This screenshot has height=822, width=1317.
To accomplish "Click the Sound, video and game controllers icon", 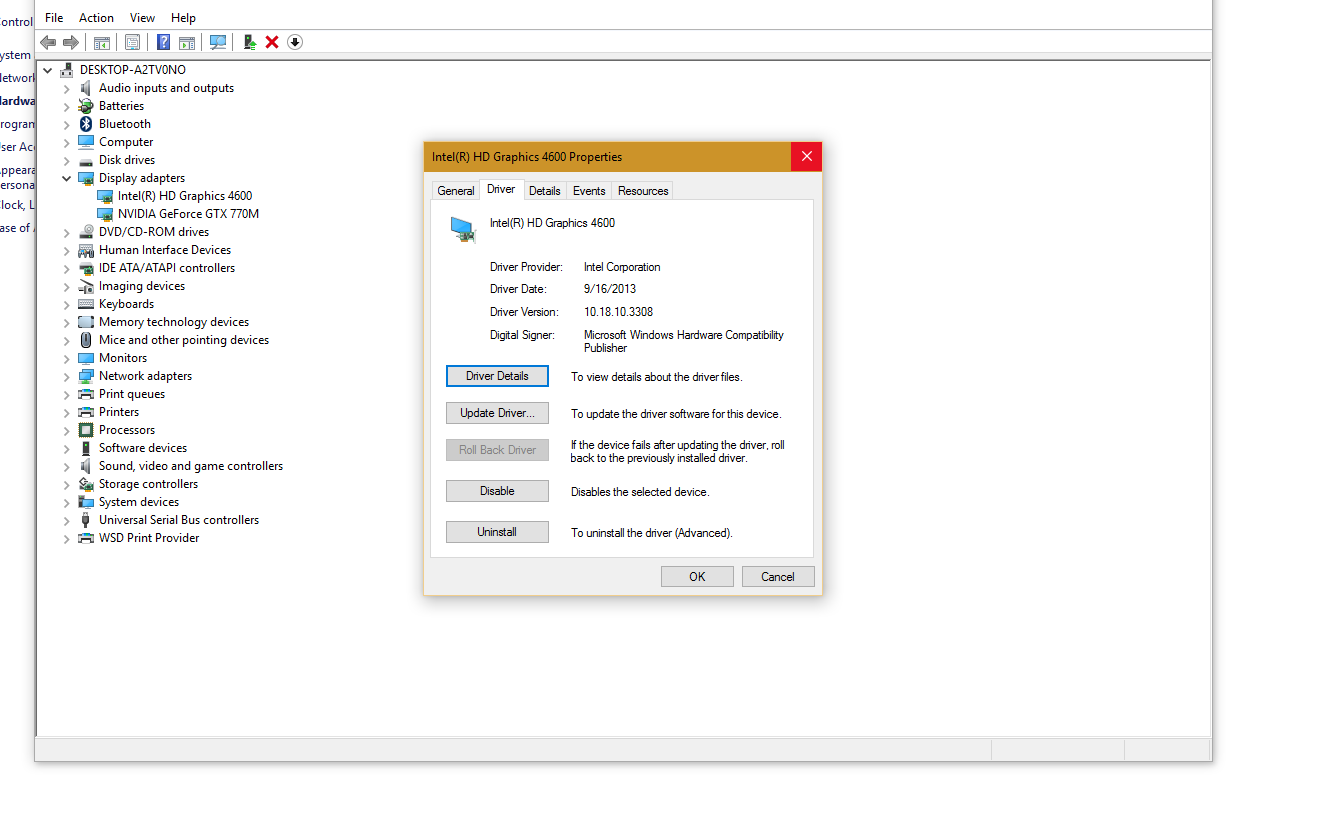I will (x=86, y=466).
